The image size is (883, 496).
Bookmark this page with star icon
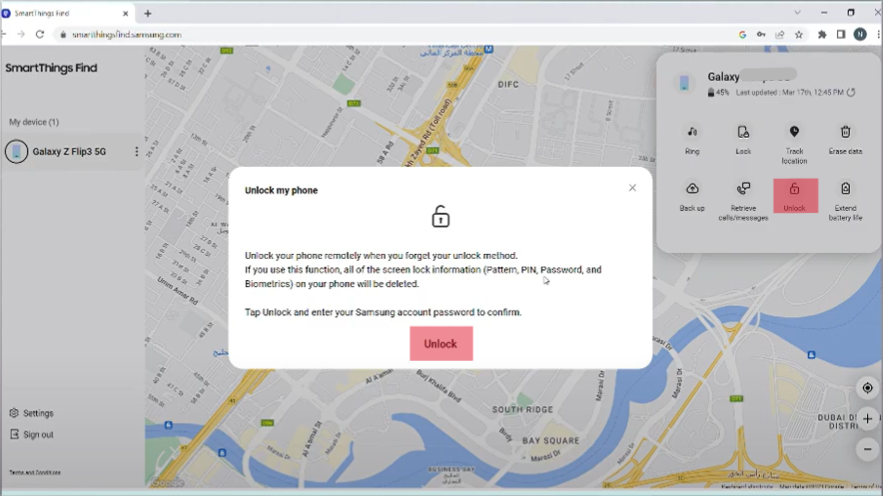coord(799,35)
